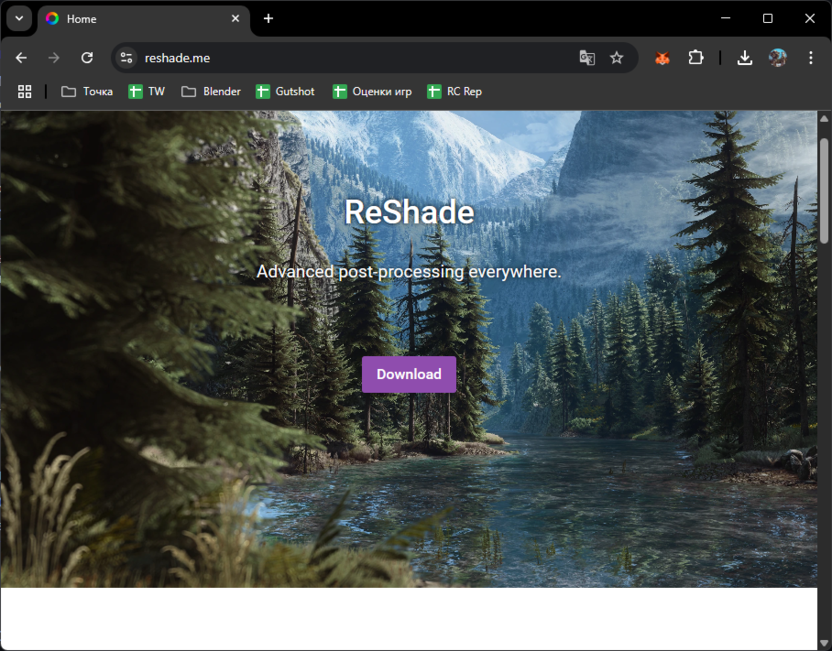Screen dimensions: 832x651
Task: Open the Gutshot bookmark
Action: (285, 91)
